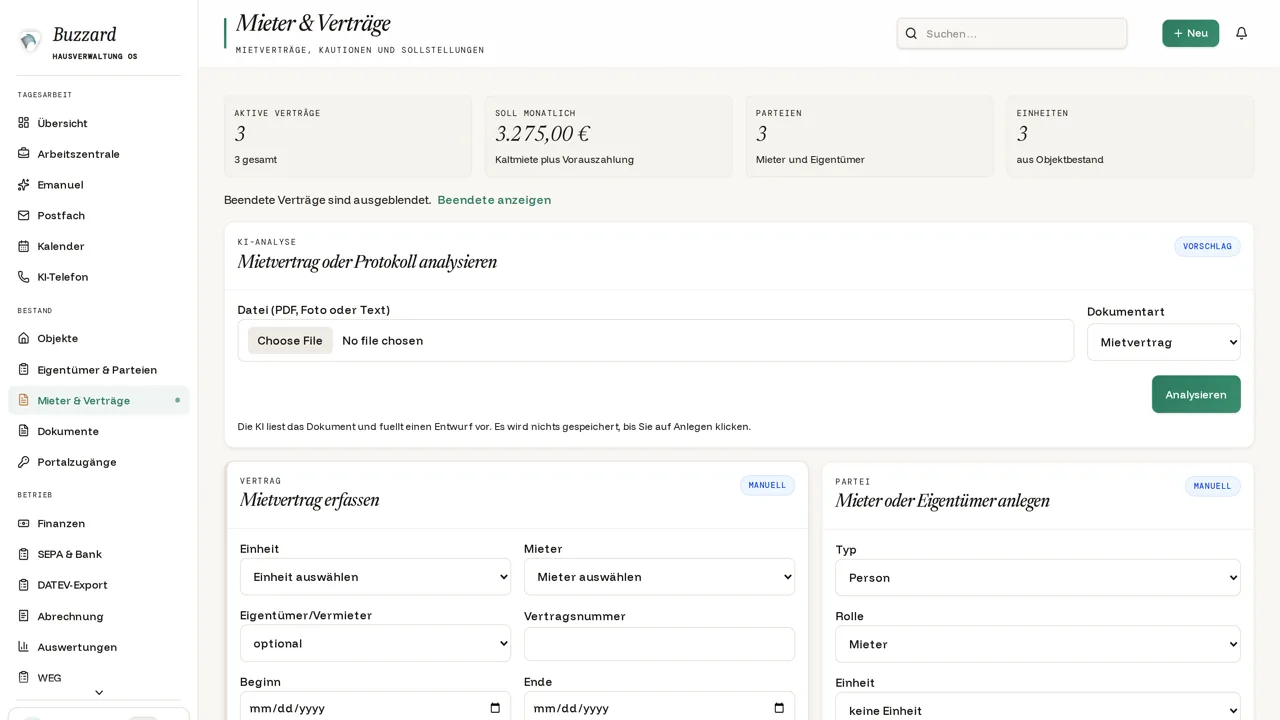The height and width of the screenshot is (720, 1280).
Task: Open the Auswertungen chart icon
Action: pyautogui.click(x=23, y=647)
